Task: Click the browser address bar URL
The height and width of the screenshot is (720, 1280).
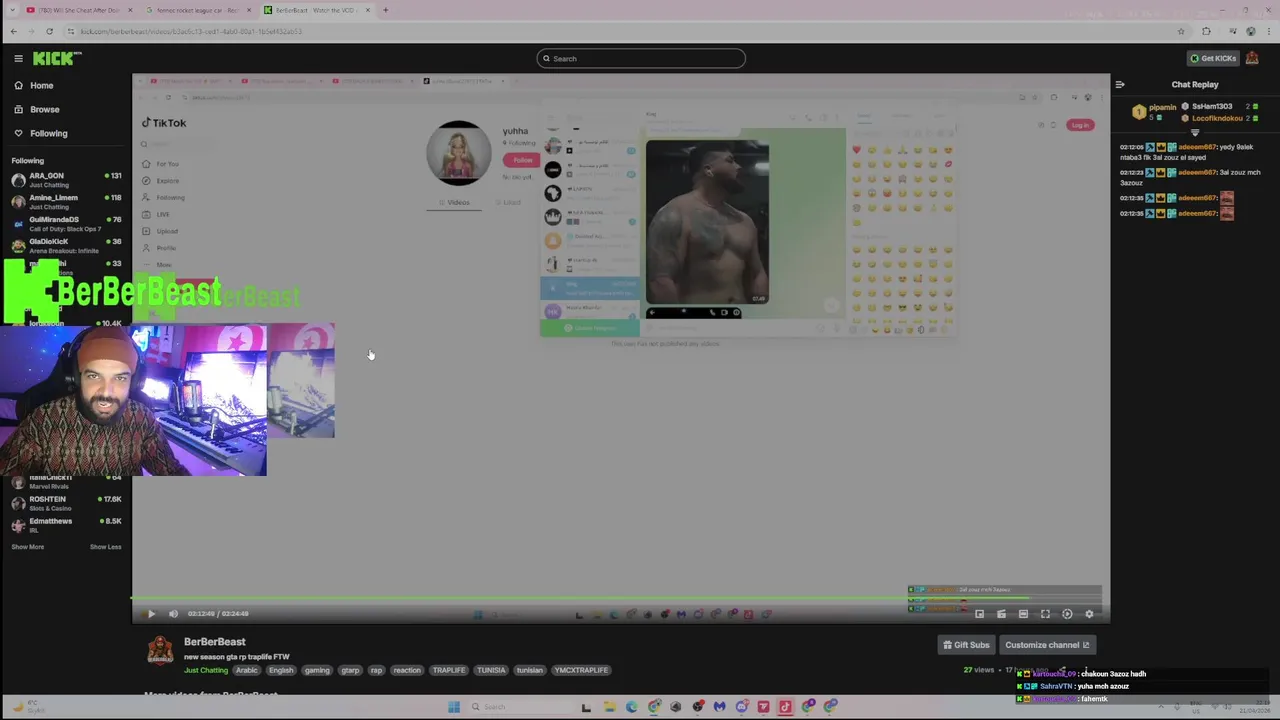Action: 191,31
